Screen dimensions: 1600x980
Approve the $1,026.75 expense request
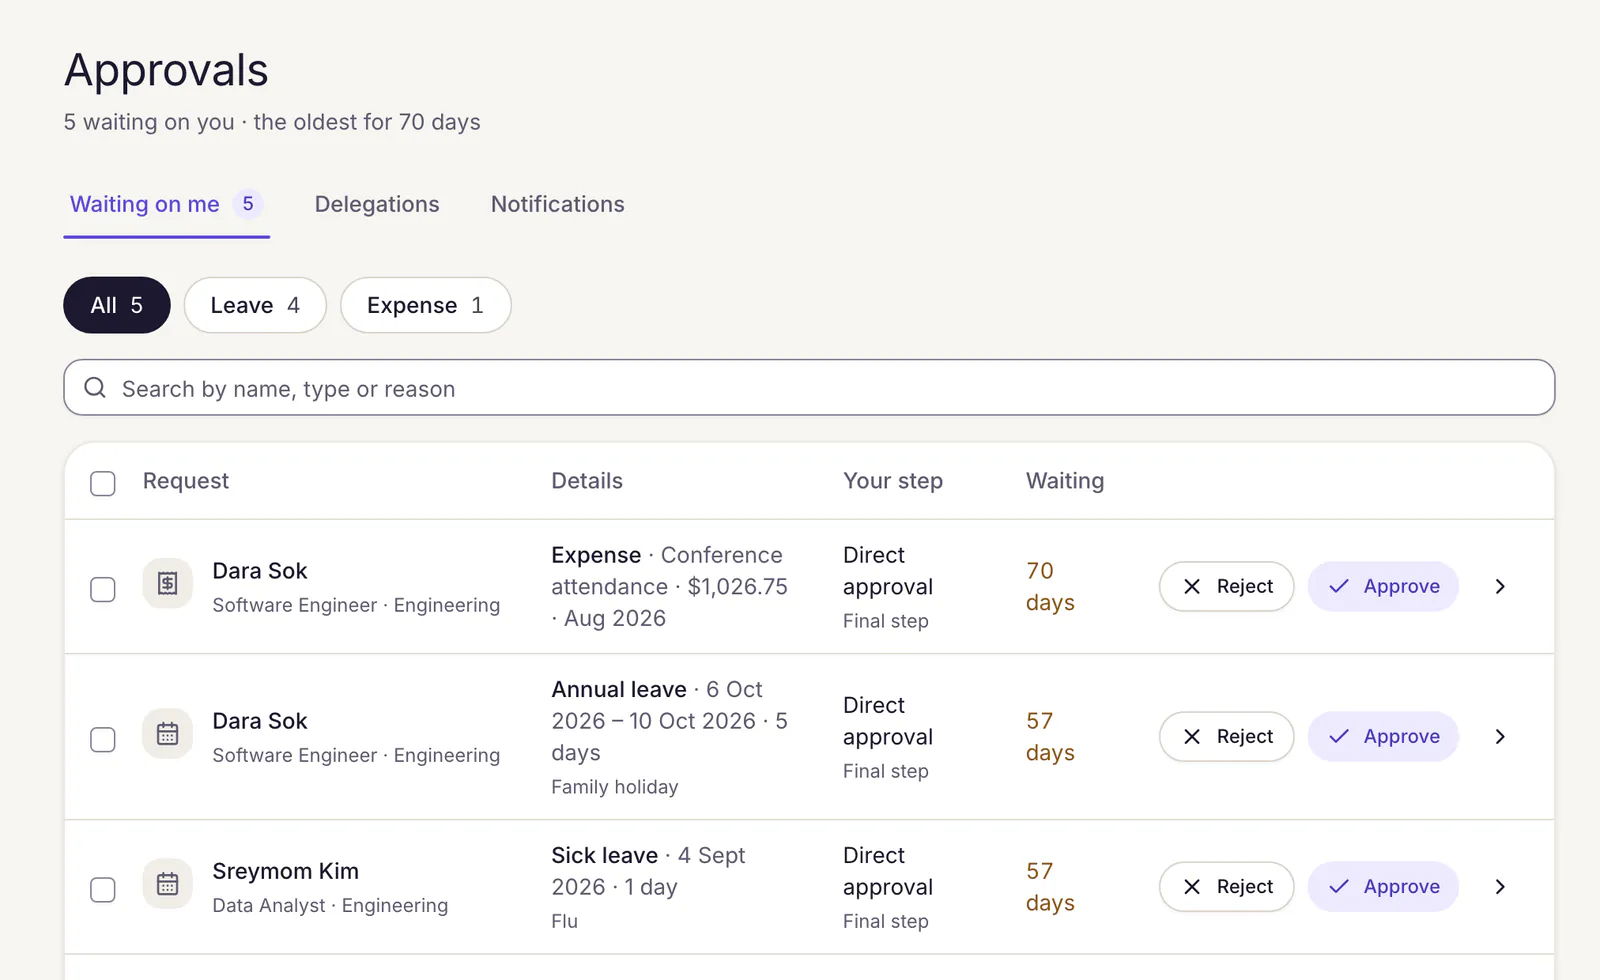1383,587
